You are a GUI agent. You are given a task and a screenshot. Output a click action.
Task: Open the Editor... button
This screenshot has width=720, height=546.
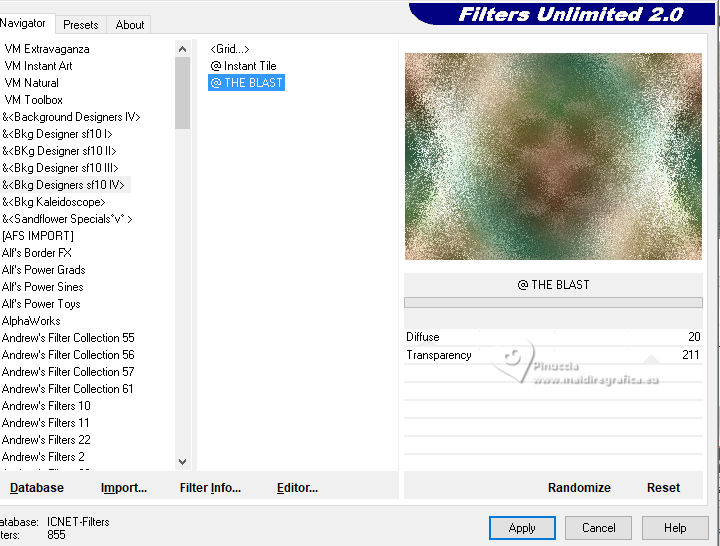point(298,488)
